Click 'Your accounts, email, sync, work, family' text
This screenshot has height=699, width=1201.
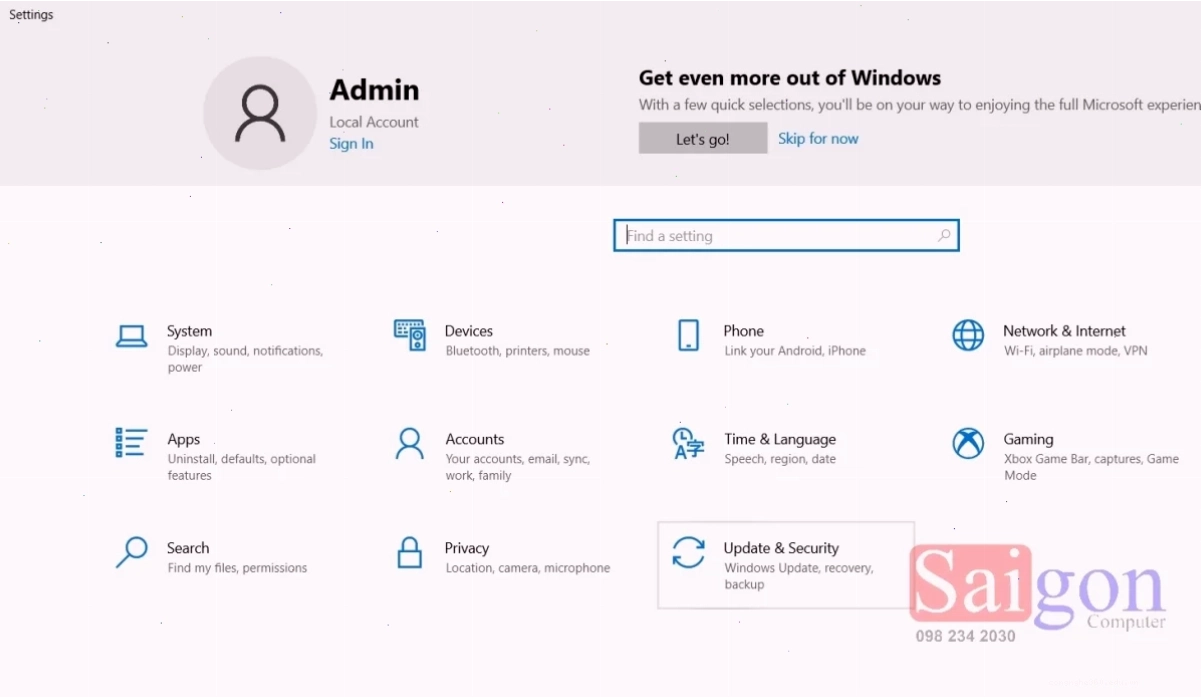[518, 467]
